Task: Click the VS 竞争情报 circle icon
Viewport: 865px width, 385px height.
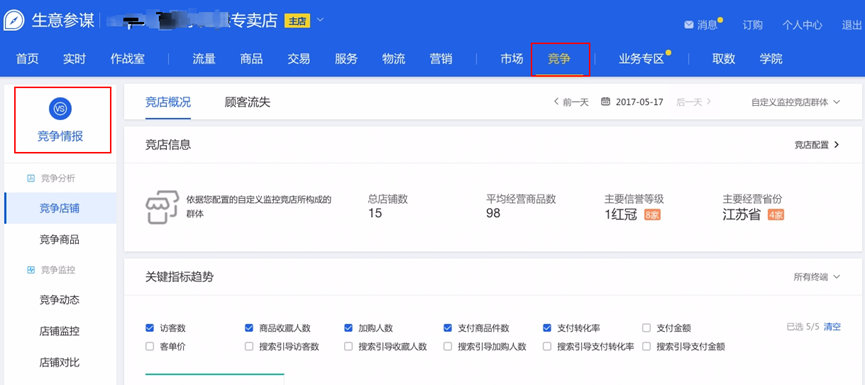Action: click(x=60, y=109)
